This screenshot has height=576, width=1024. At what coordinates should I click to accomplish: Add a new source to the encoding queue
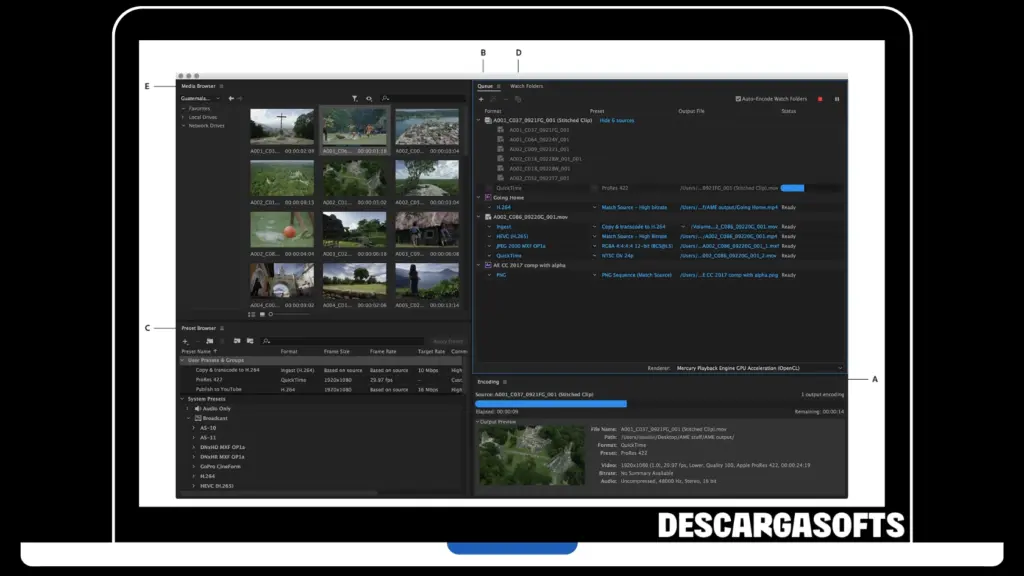point(481,99)
